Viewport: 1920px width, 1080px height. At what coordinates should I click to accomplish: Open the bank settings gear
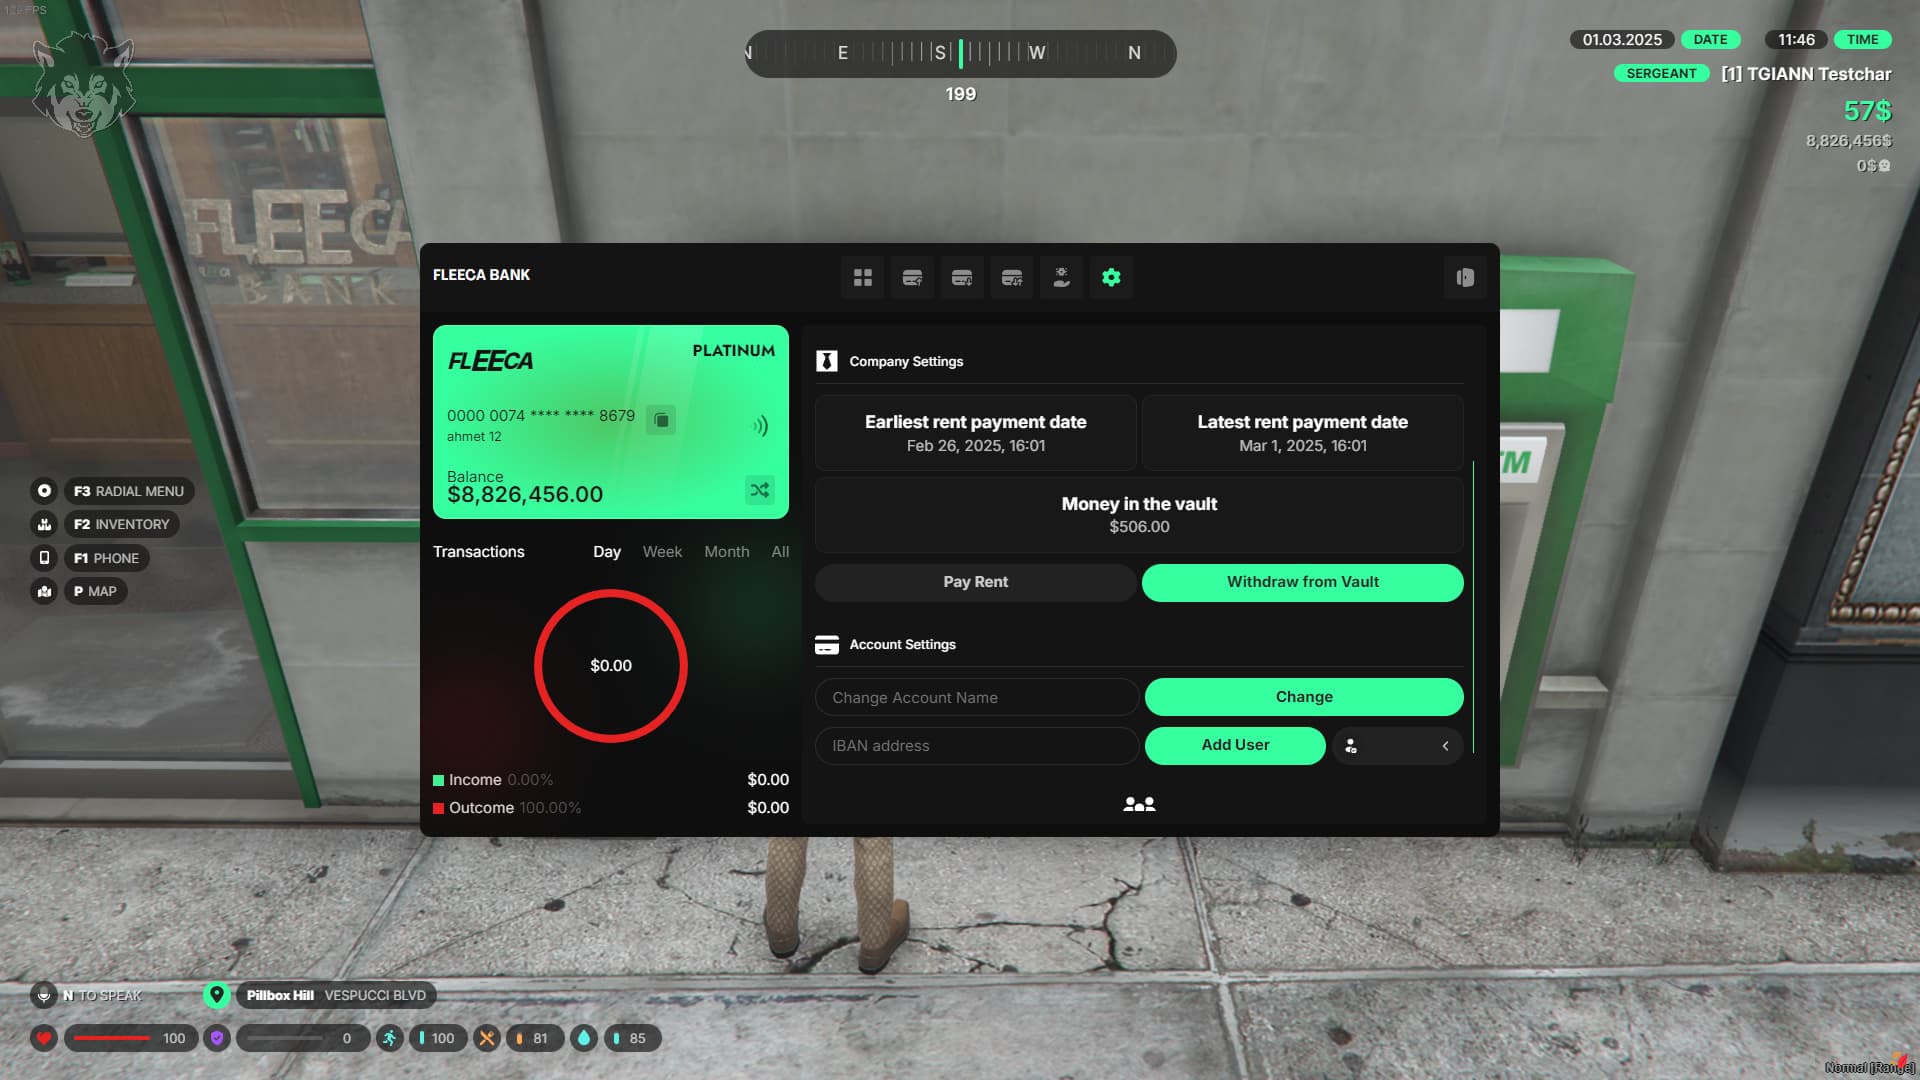click(x=1111, y=278)
